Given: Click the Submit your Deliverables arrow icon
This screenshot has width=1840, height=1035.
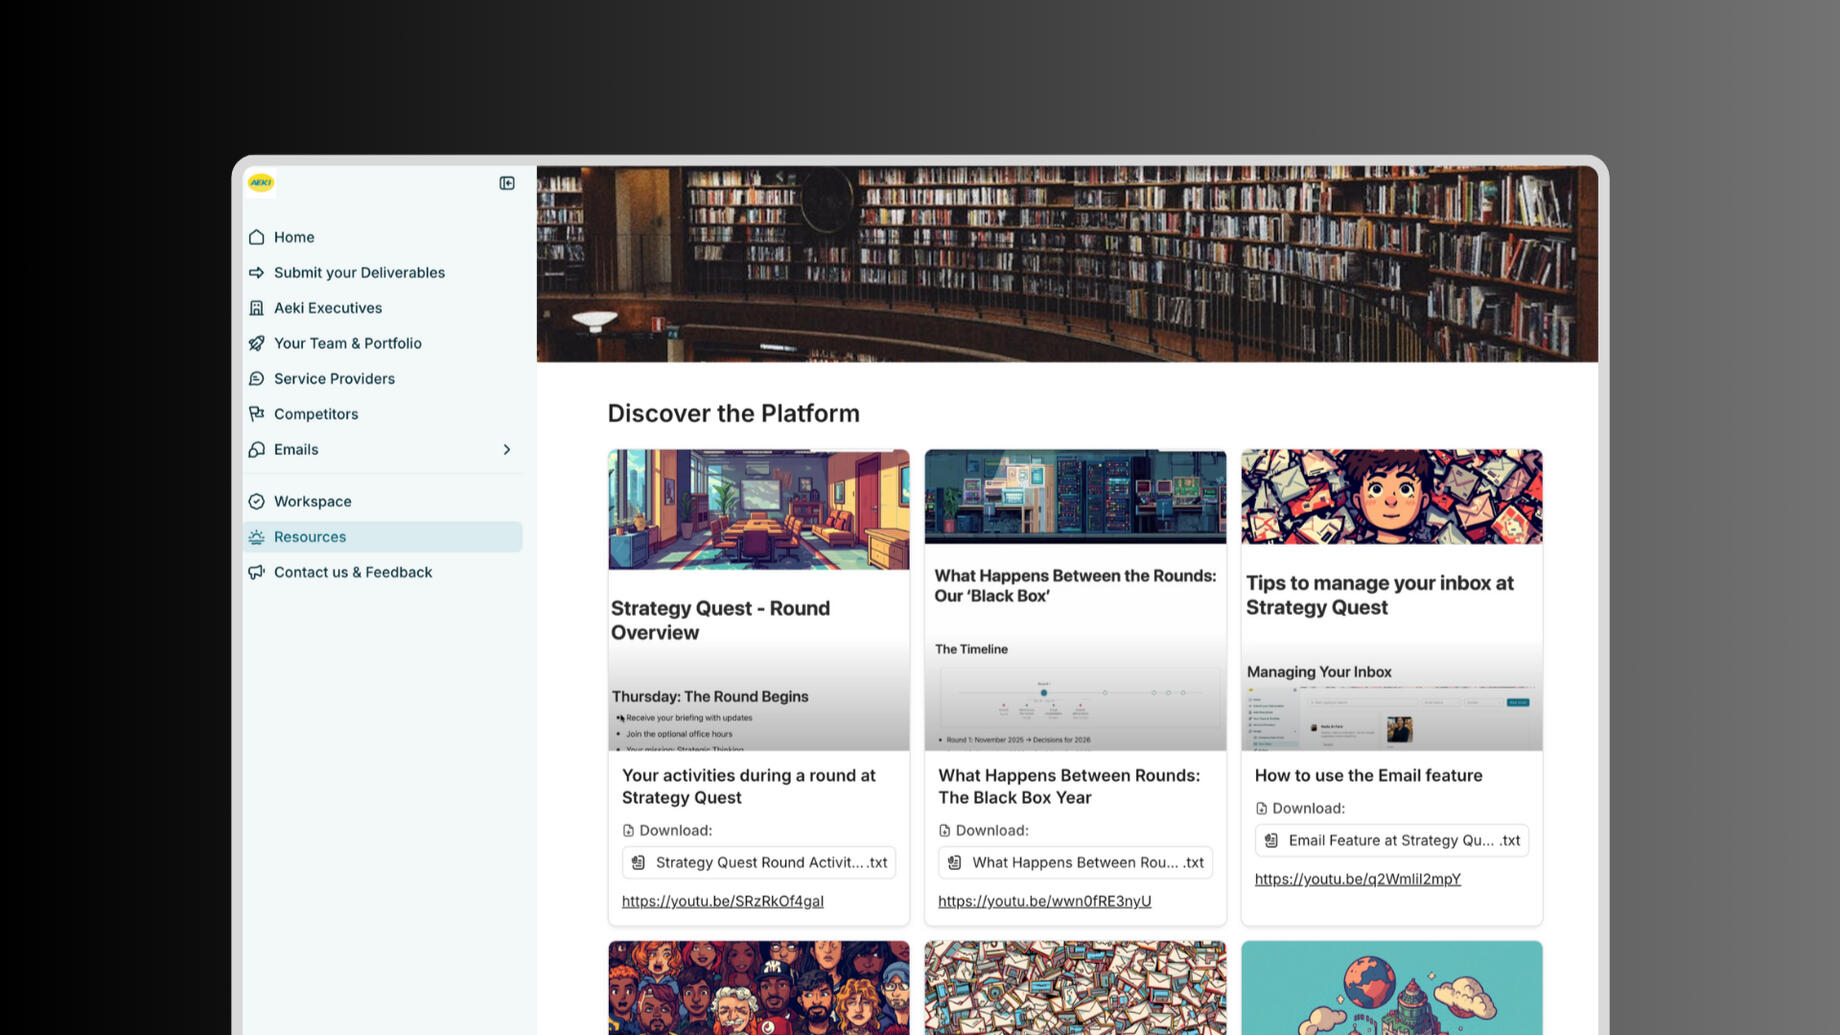Looking at the screenshot, I should [x=257, y=273].
